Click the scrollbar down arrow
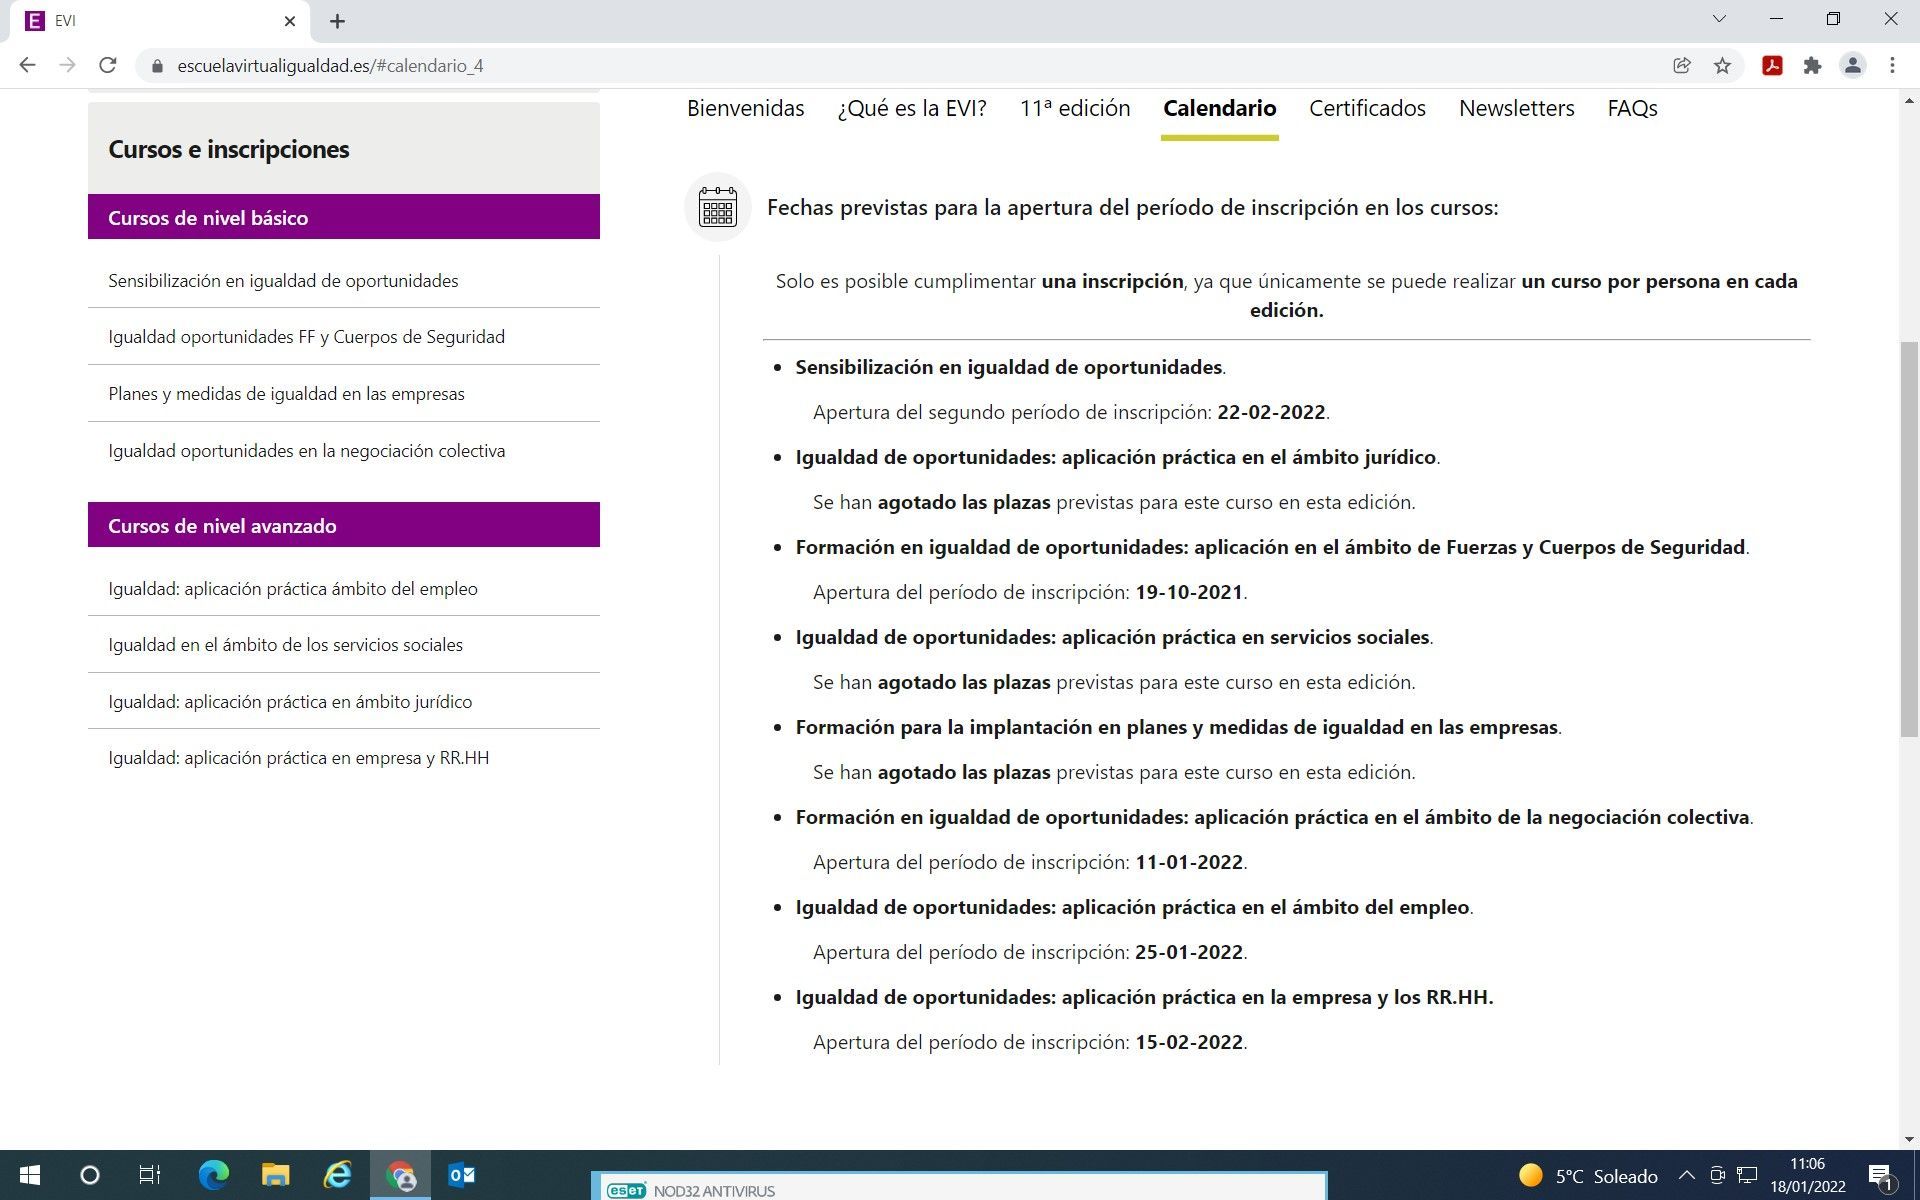The height and width of the screenshot is (1200, 1920). pyautogui.click(x=1909, y=1139)
